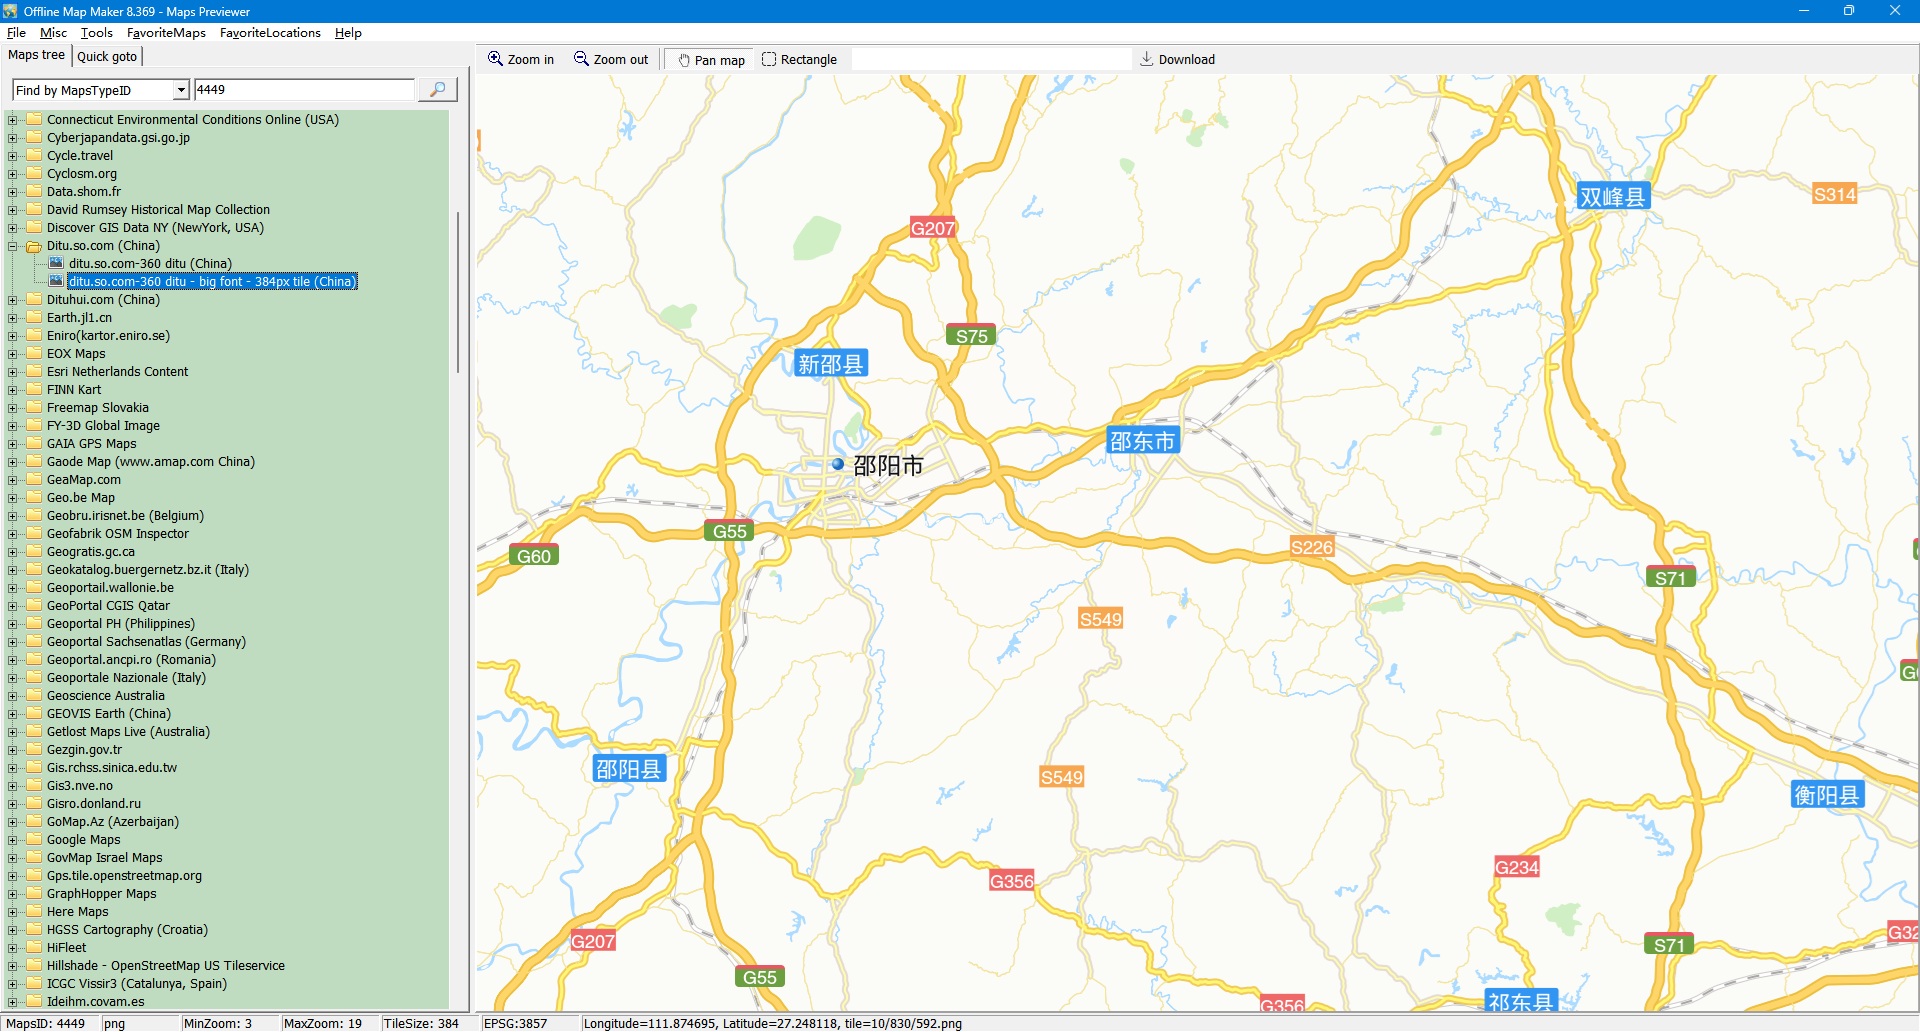The image size is (1920, 1032).
Task: Select the ditu.so.com-360 ditu (China) map icon
Action: click(57, 264)
